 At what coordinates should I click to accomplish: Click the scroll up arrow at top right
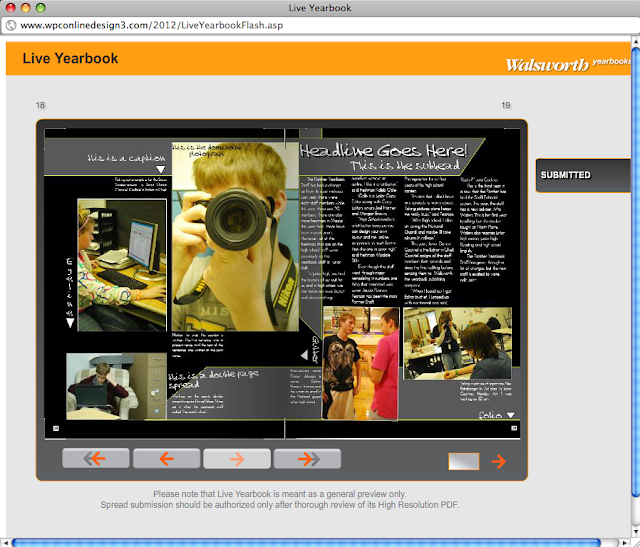click(x=636, y=41)
